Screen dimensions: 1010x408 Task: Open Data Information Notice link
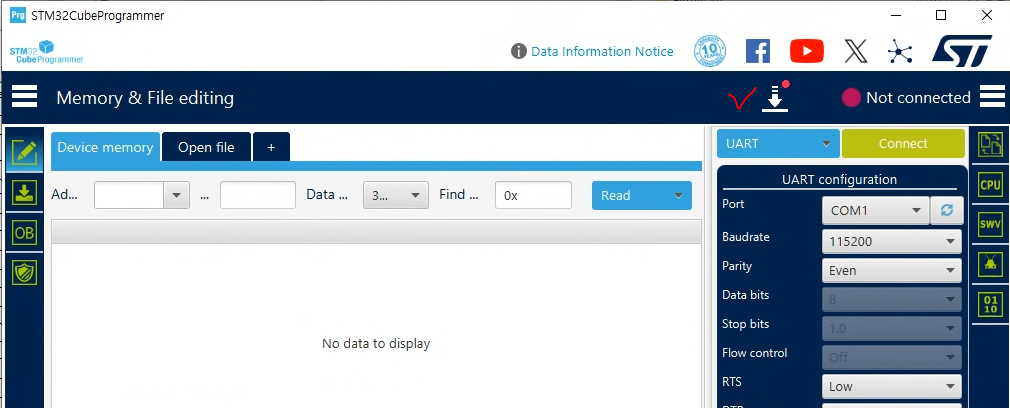tap(602, 52)
